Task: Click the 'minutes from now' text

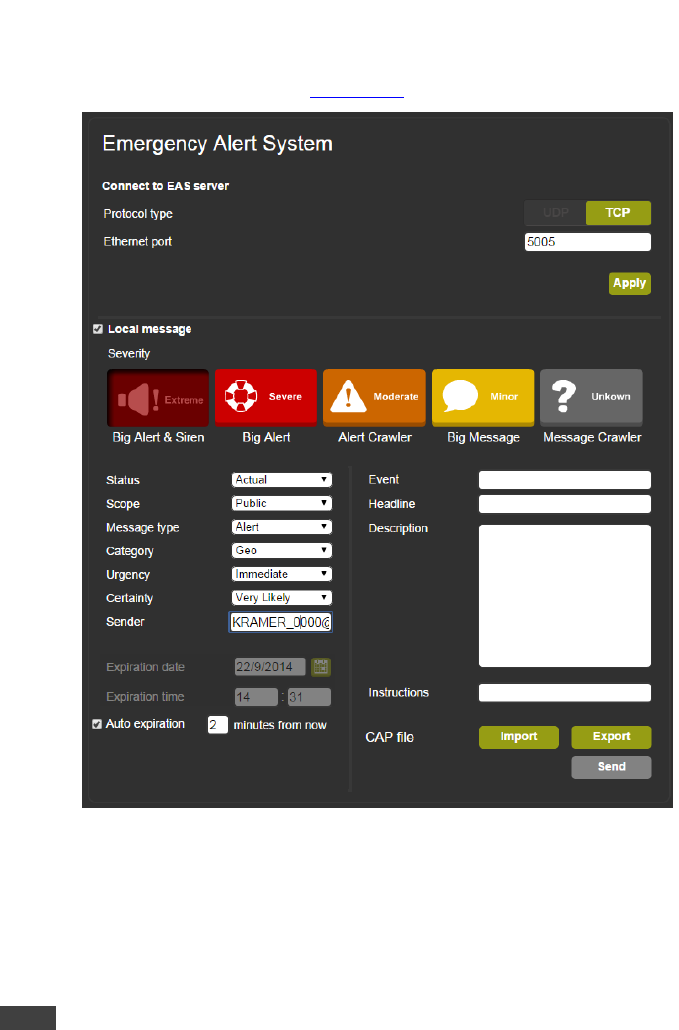Action: [x=280, y=725]
